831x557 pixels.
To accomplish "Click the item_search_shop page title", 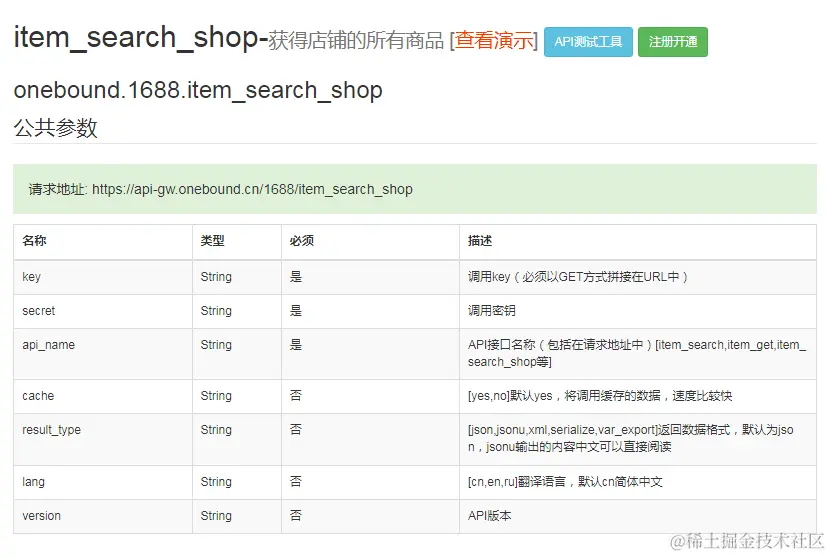I will coord(136,37).
